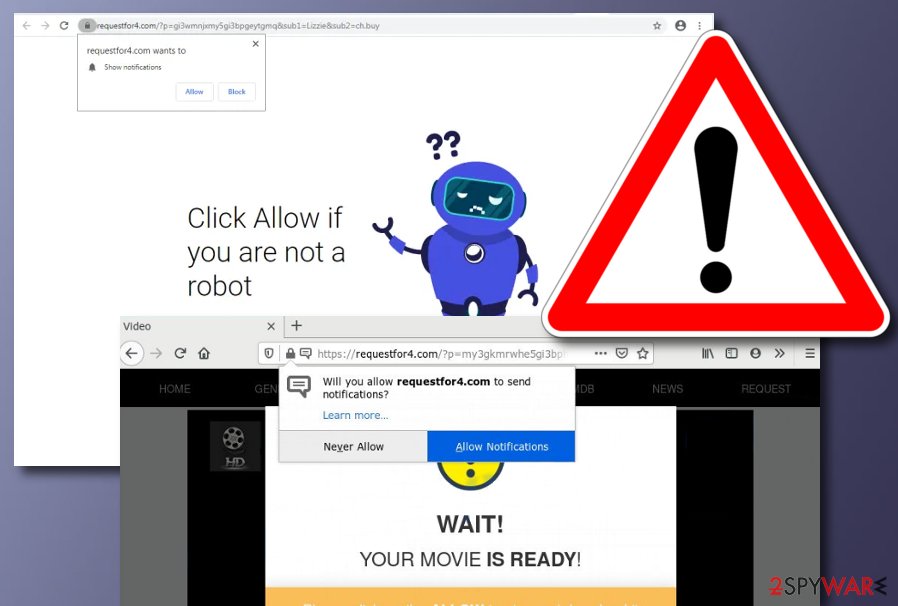Click the Firefox address bar URL text

point(440,354)
